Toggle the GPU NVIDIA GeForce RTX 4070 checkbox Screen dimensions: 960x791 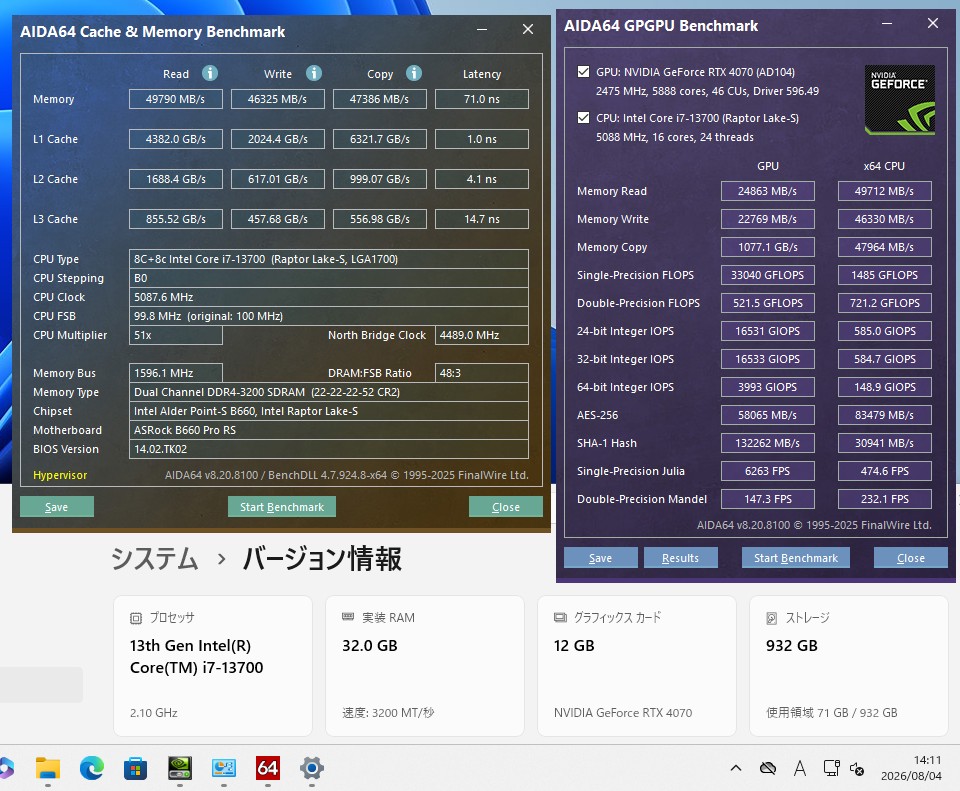[583, 72]
